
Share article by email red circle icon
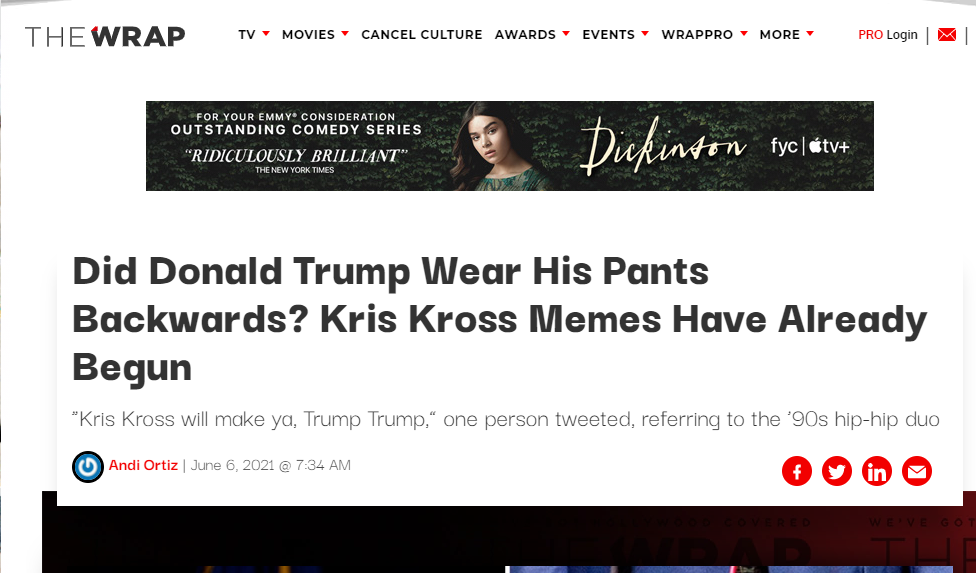(x=917, y=471)
